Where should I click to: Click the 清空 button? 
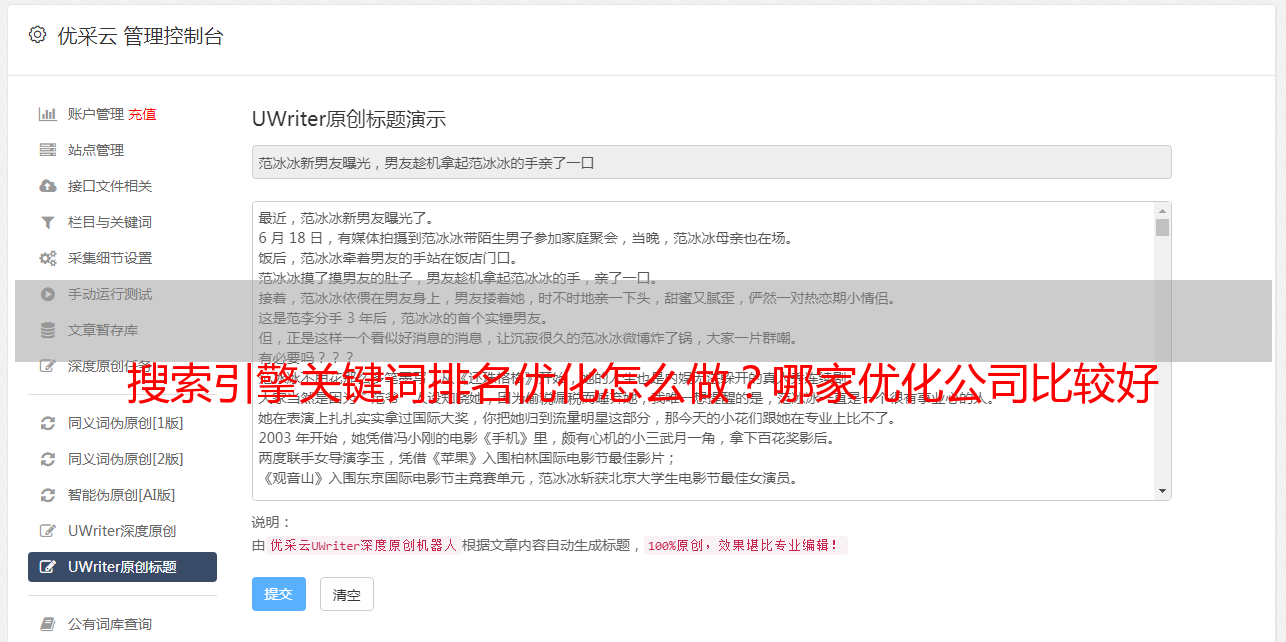[347, 594]
